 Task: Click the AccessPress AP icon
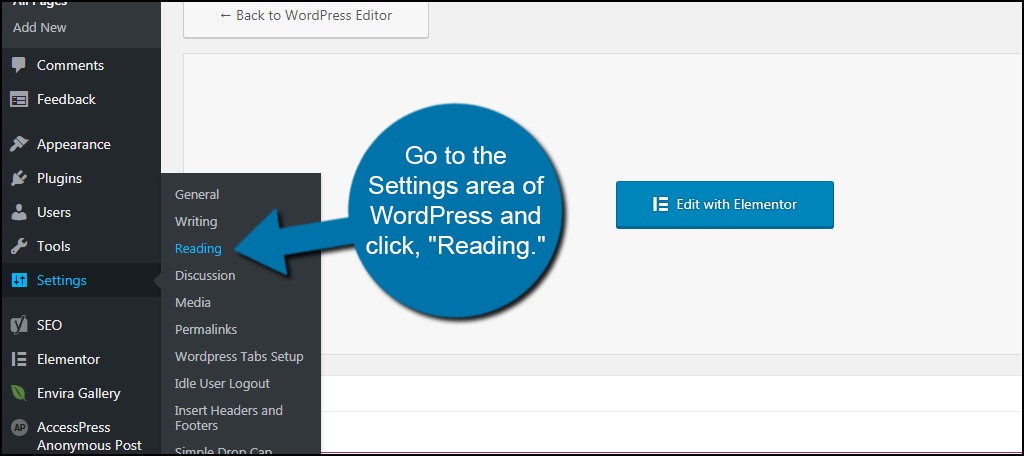coord(20,428)
